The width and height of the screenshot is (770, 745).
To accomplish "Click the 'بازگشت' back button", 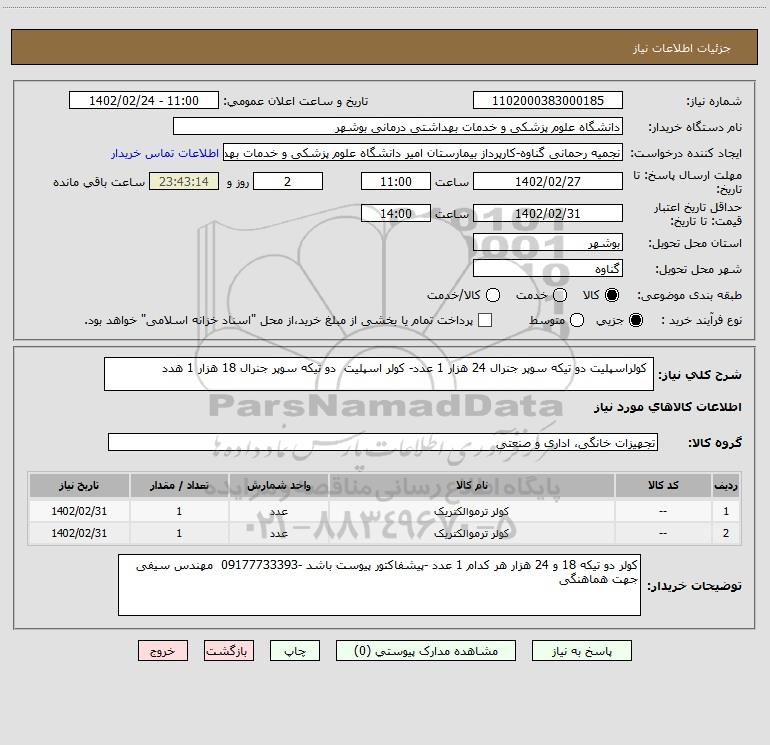I will (231, 650).
